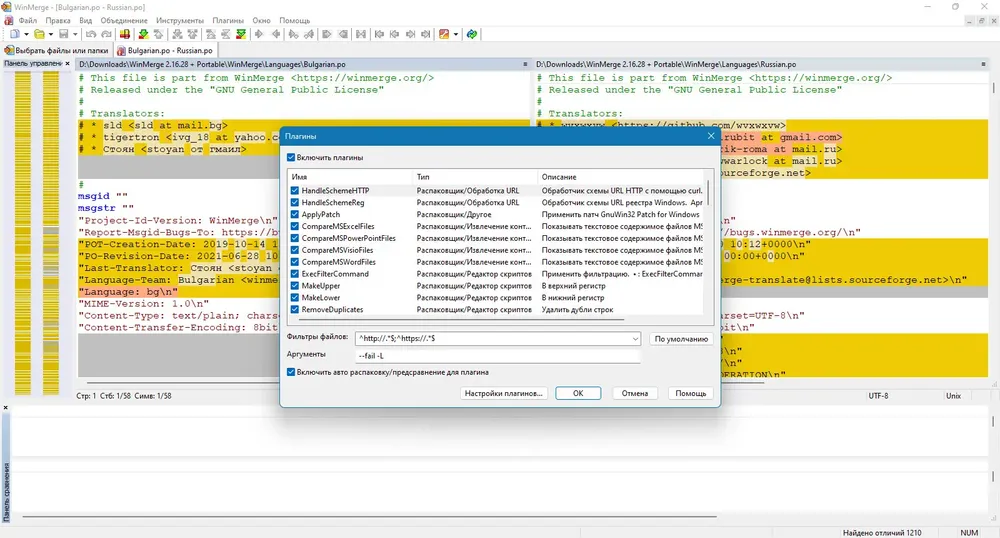This screenshot has height=538, width=1000.
Task: Click the Undo toolbar icon
Action: coord(91,34)
